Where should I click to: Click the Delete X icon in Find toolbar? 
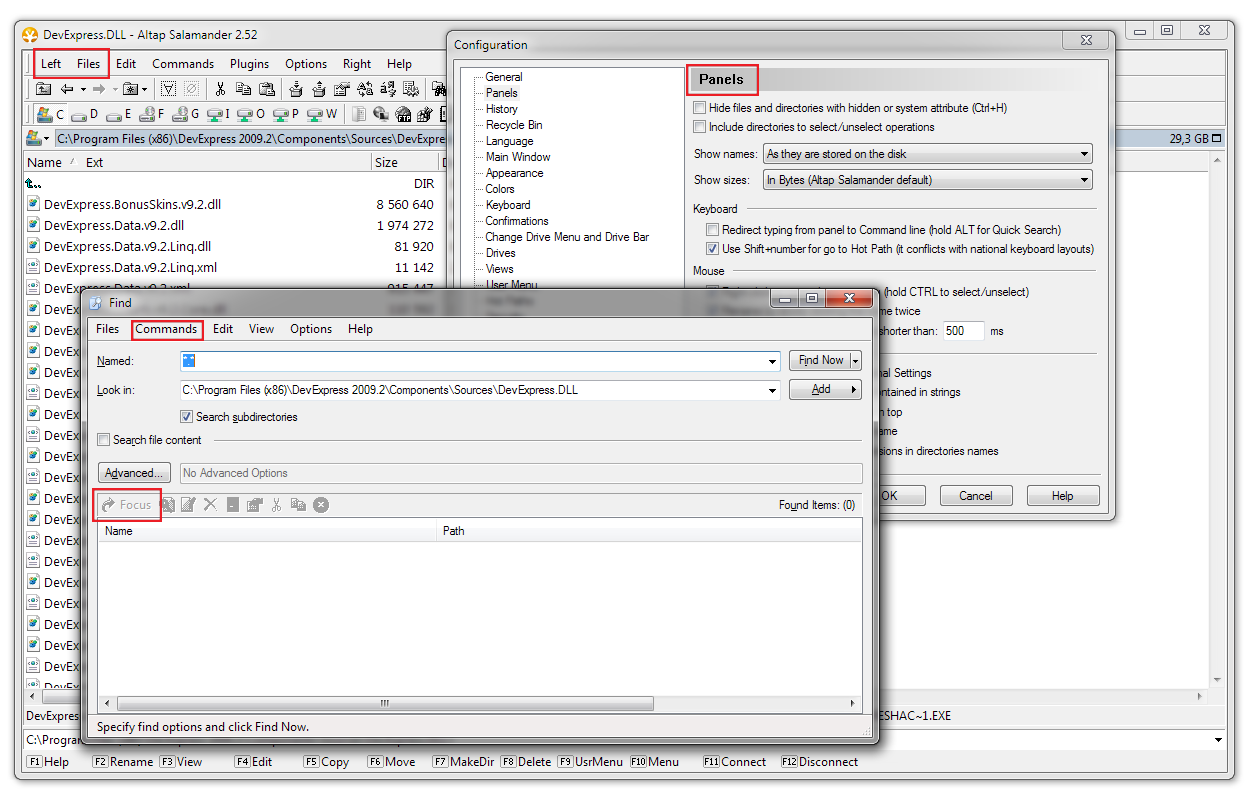tap(210, 505)
